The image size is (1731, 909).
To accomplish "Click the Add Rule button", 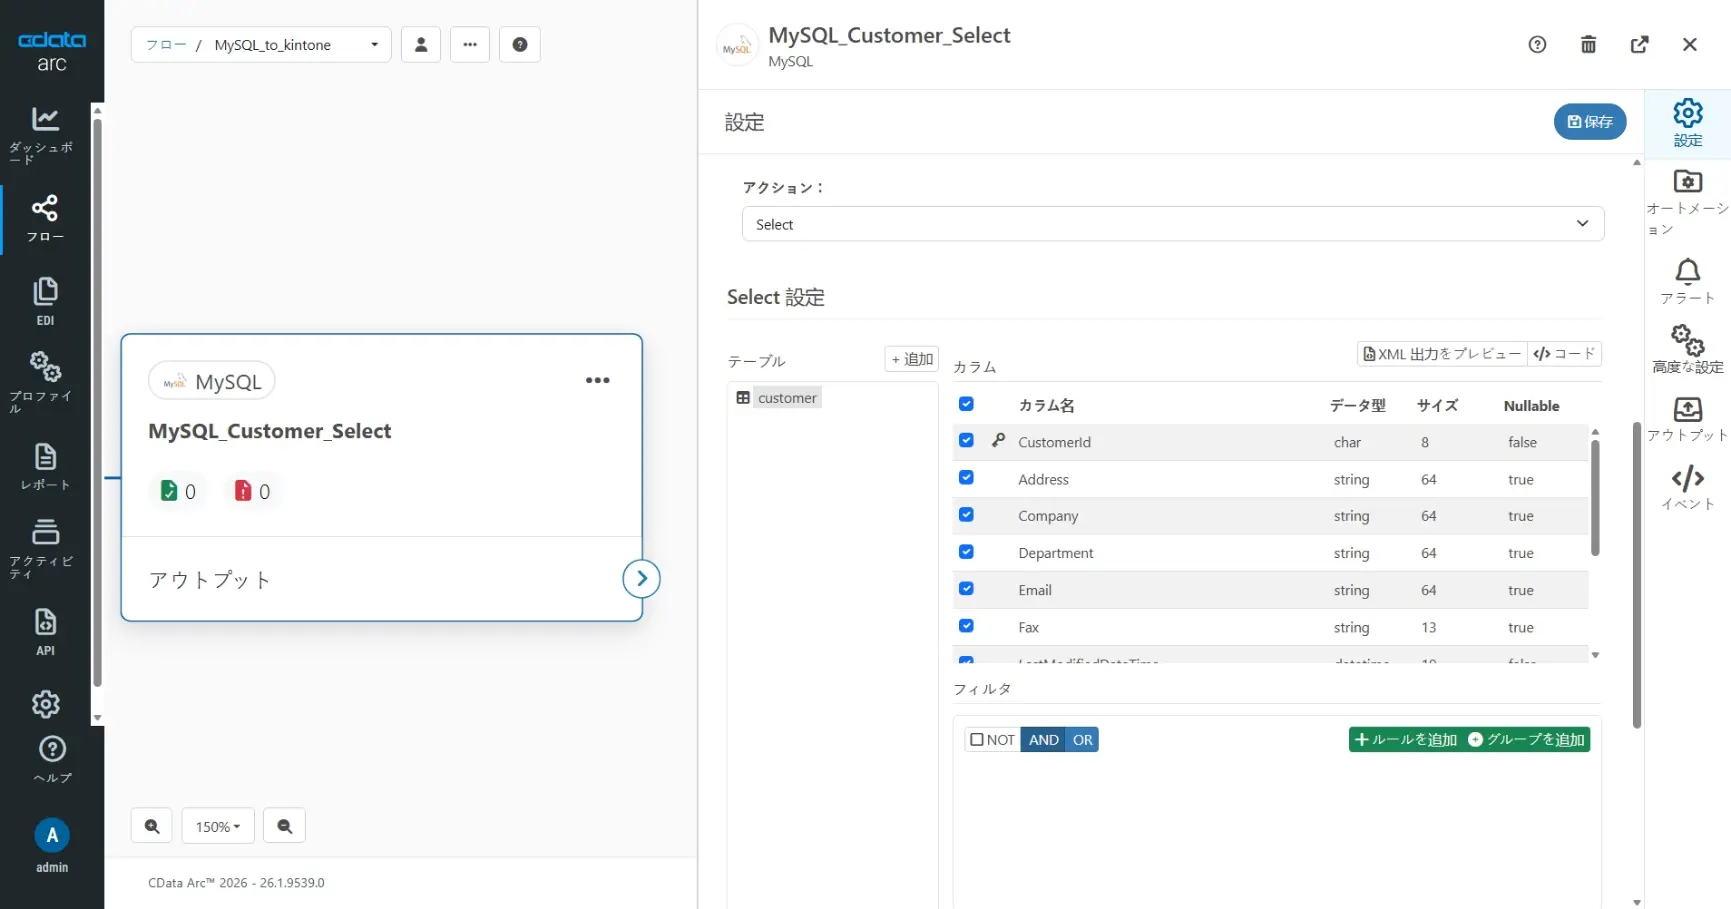I will click(x=1405, y=740).
